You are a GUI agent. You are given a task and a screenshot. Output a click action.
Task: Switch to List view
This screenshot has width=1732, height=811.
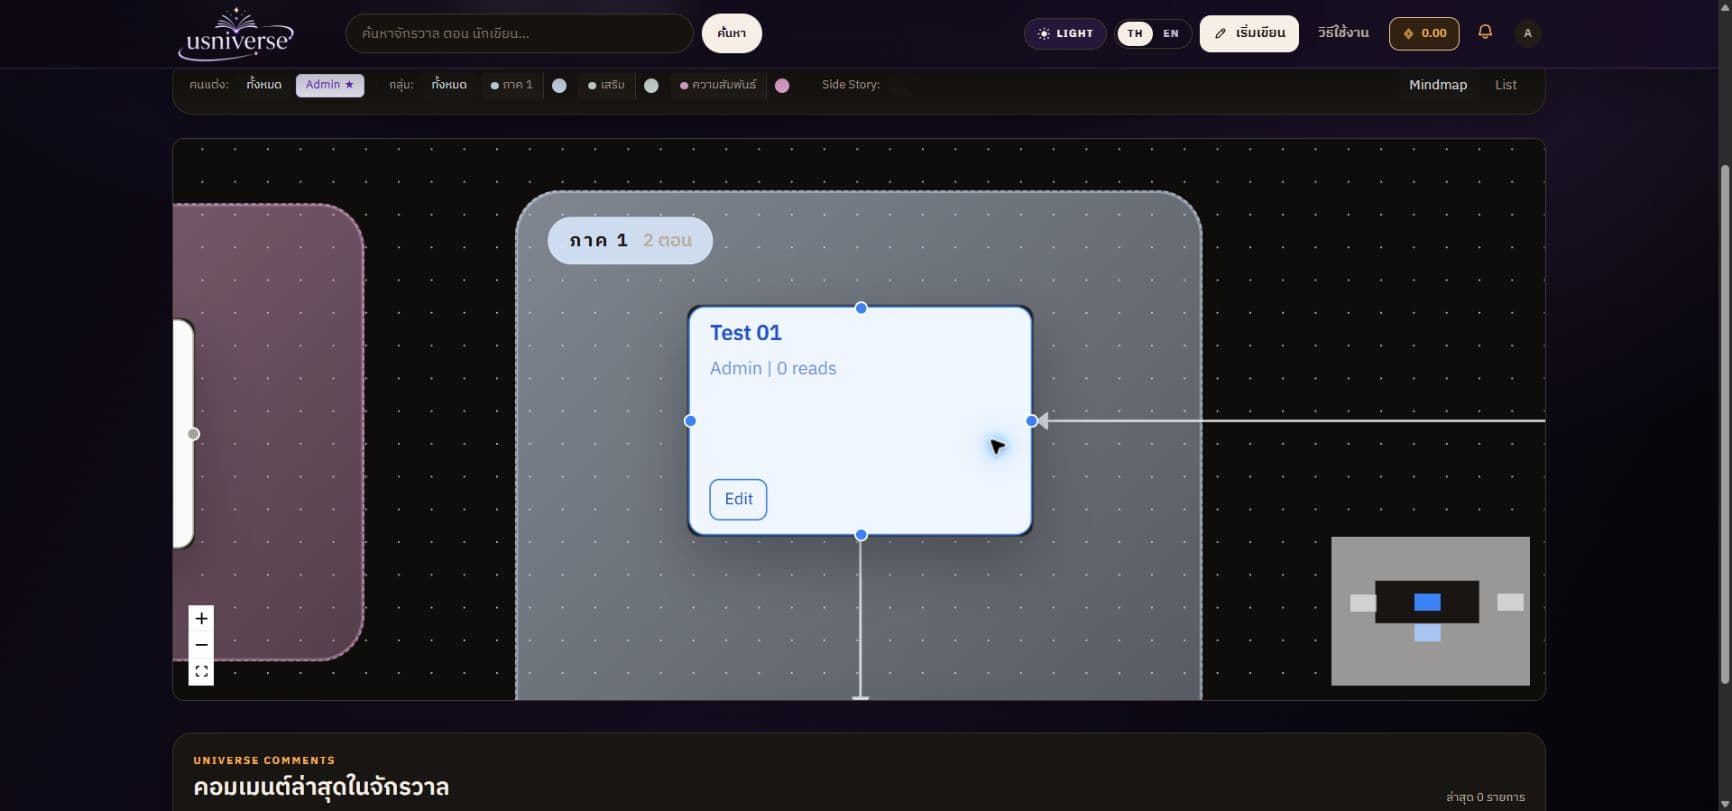click(1506, 85)
